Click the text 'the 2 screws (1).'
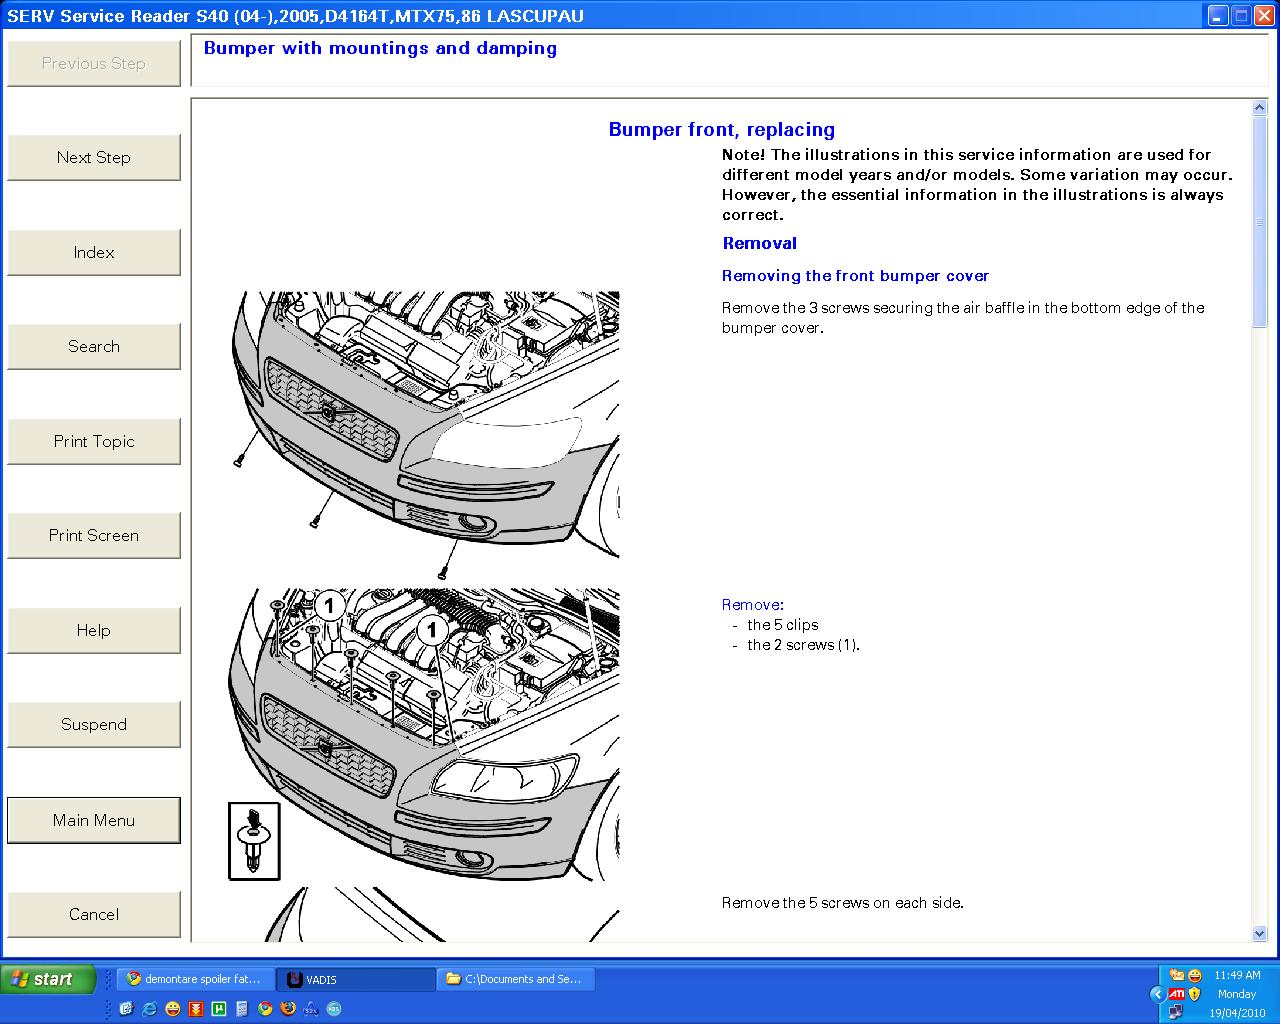Image resolution: width=1280 pixels, height=1024 pixels. (804, 645)
